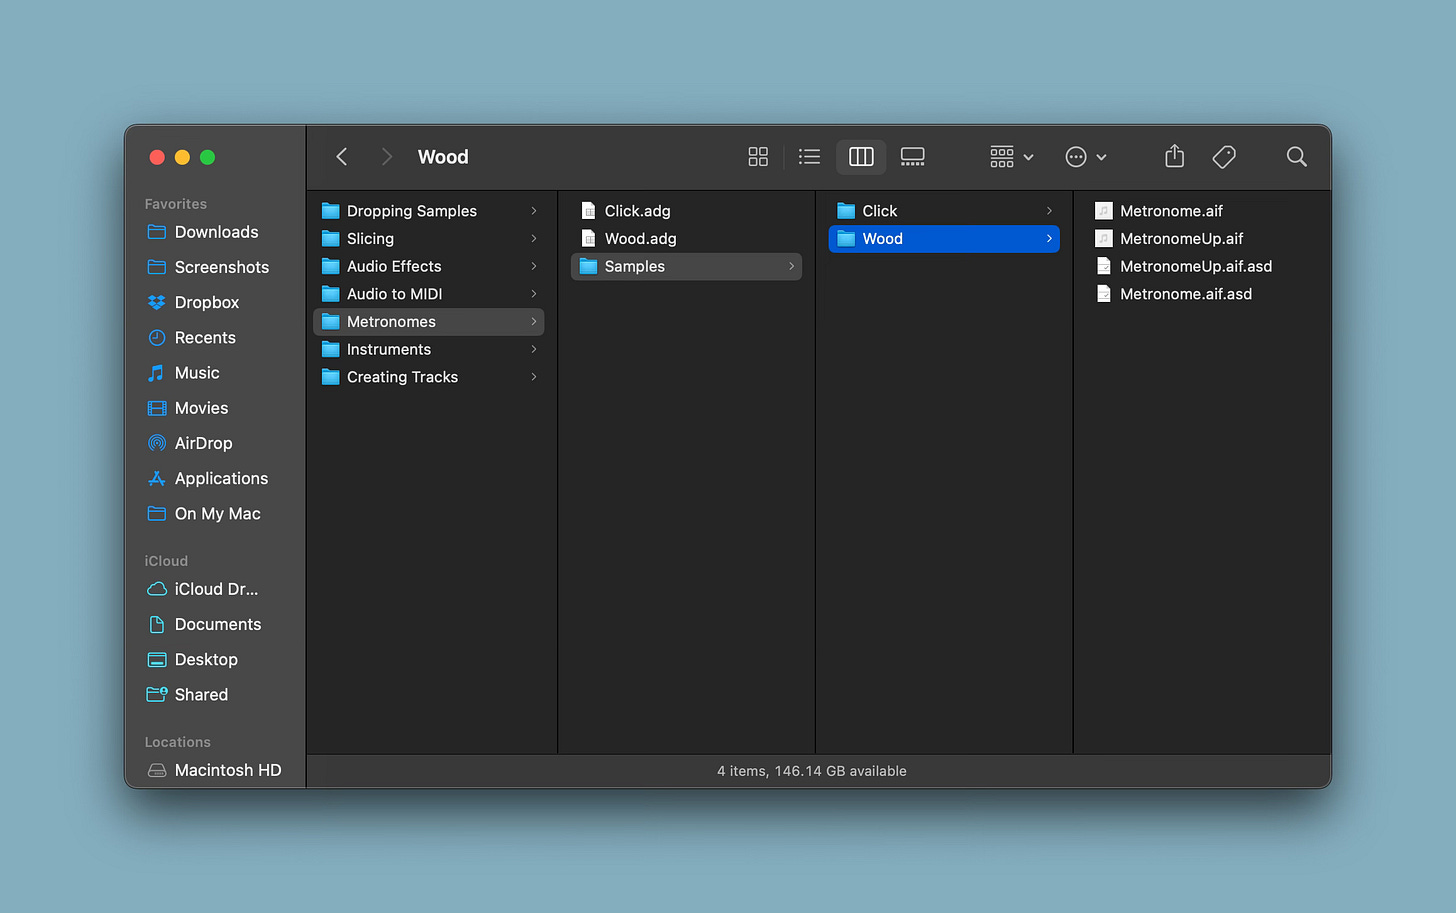Expand the Audio to MIDI chevron

[x=534, y=294]
